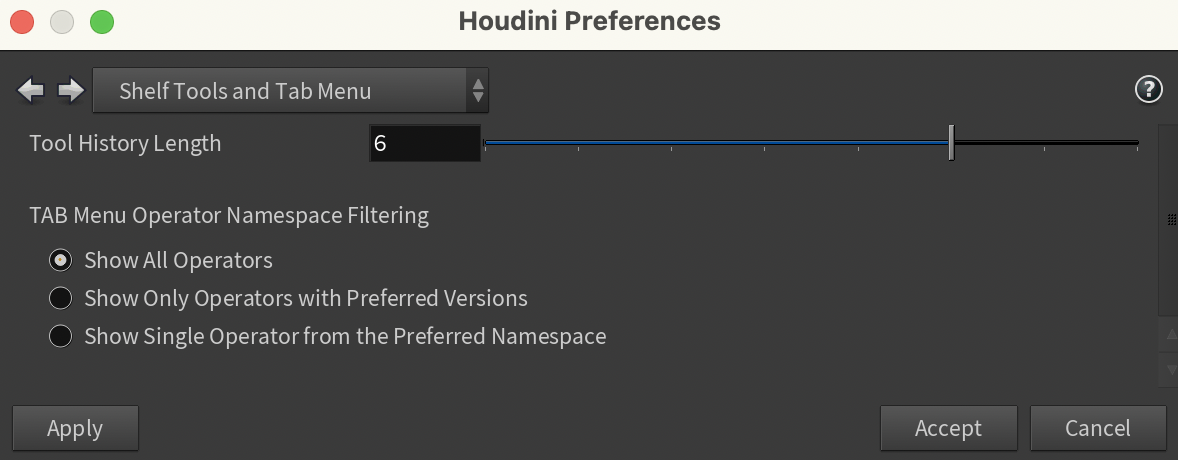This screenshot has height=460, width=1178.
Task: Click the Tool History Length slider handle
Action: click(951, 143)
